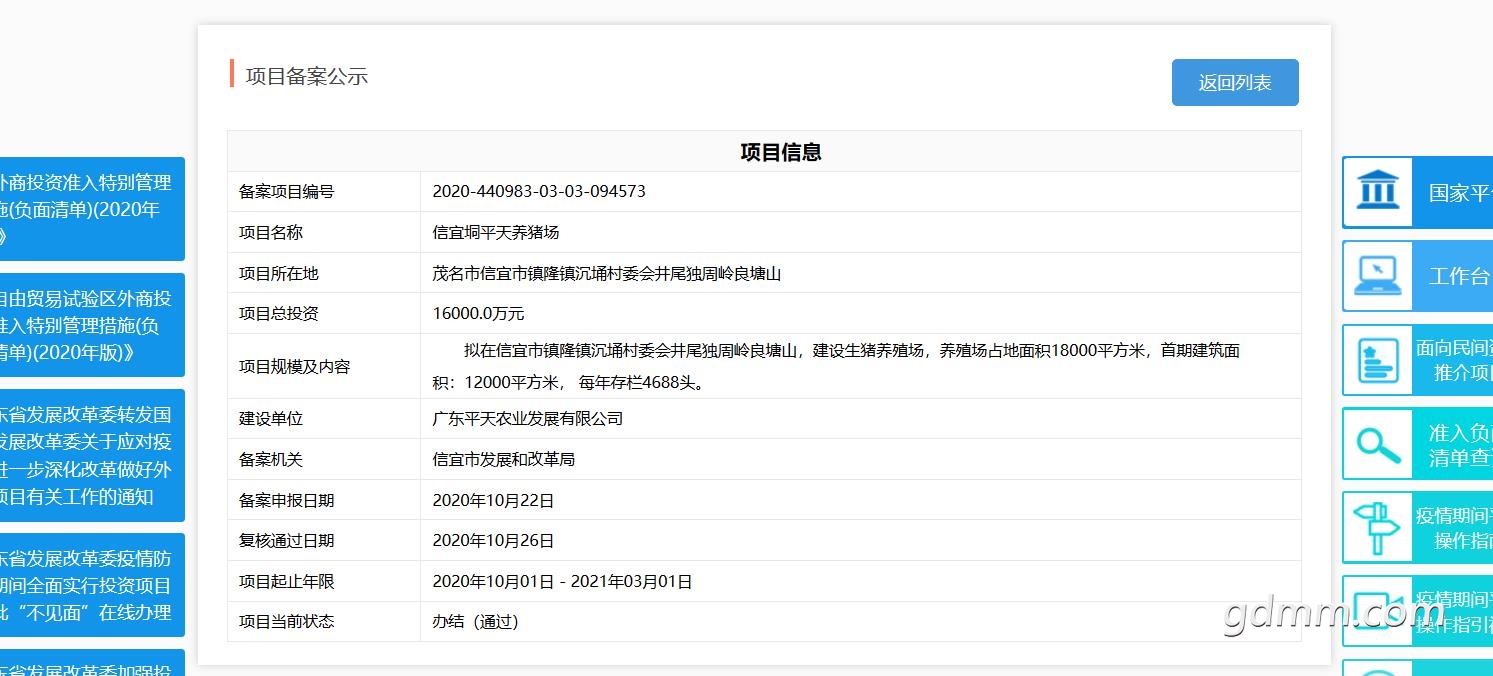Select the period 2020年10月01日 - 2021年03月01日
Viewport: 1493px width, 676px height.
(x=562, y=581)
